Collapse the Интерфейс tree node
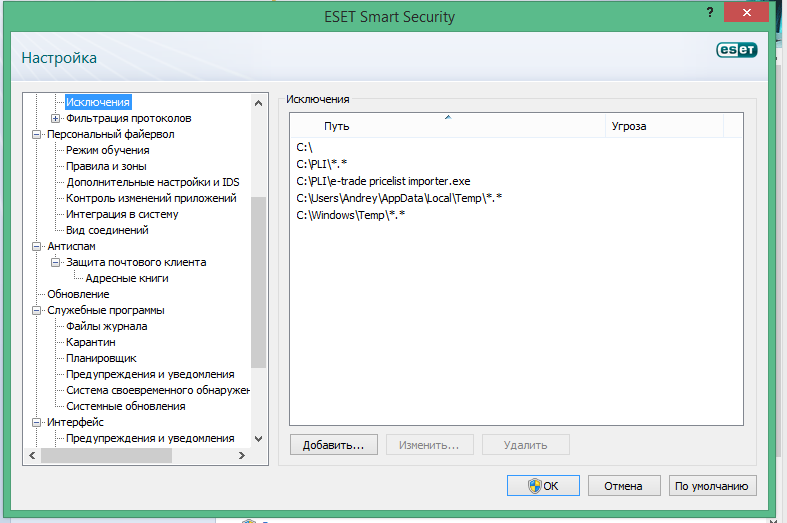Viewport: 787px width, 523px height. (36, 423)
